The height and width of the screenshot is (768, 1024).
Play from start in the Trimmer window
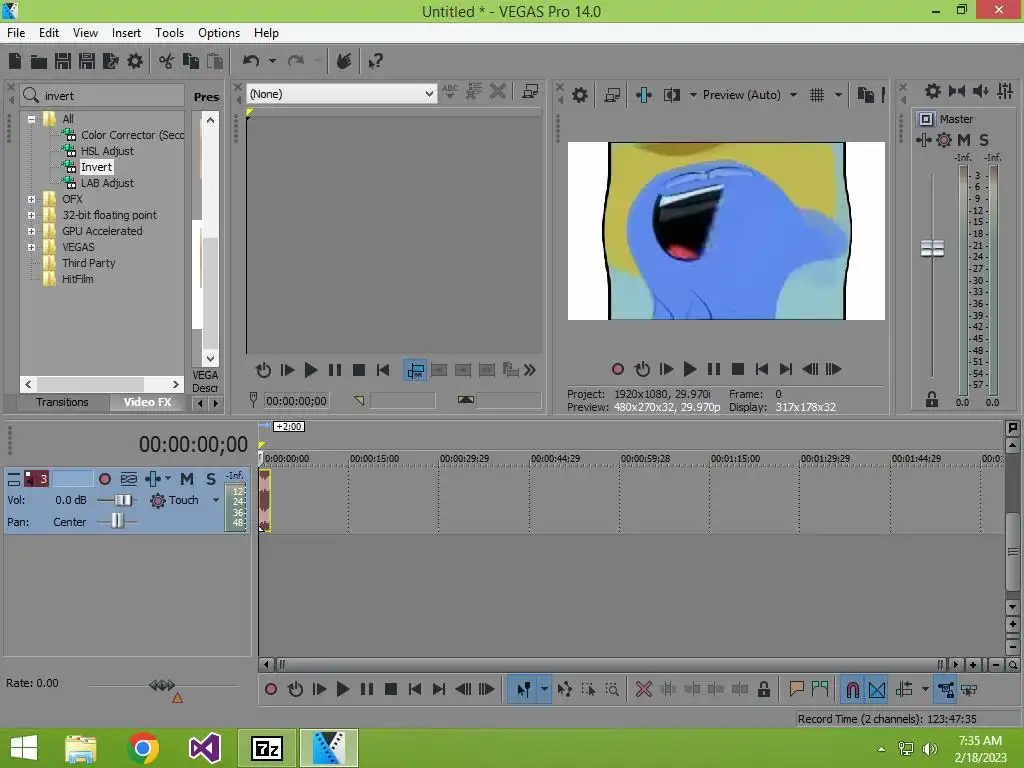click(x=287, y=370)
